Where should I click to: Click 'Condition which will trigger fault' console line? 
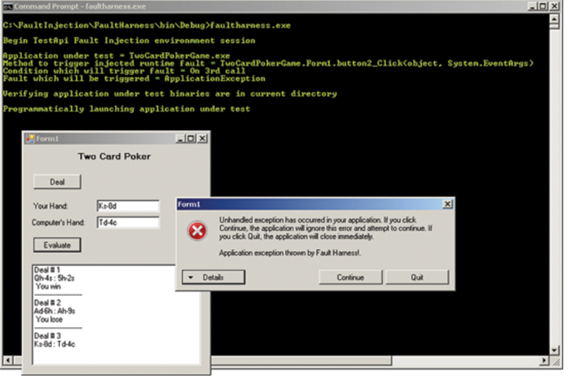pos(124,71)
